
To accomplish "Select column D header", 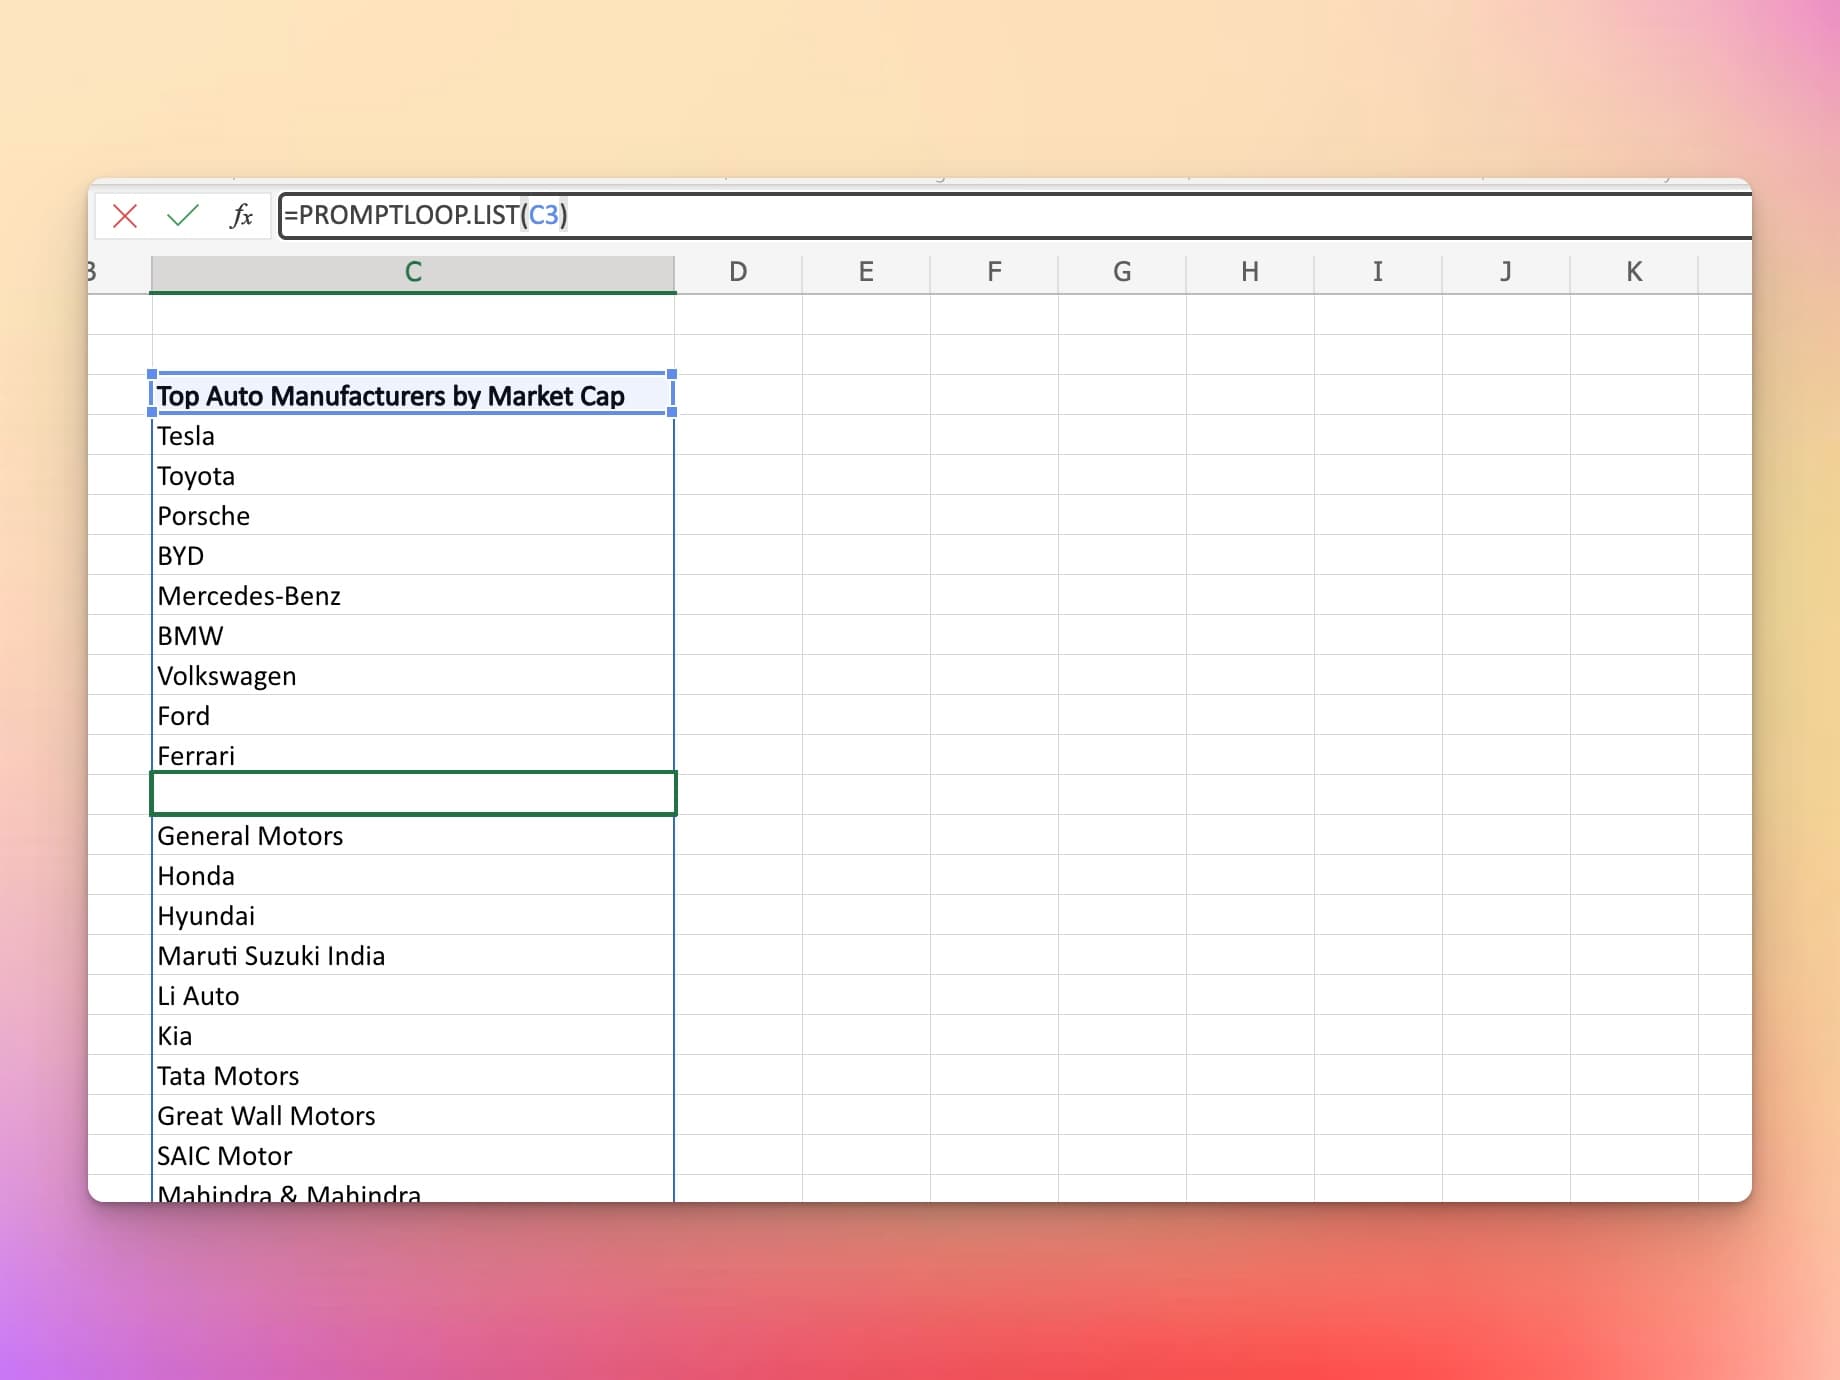I will click(738, 272).
